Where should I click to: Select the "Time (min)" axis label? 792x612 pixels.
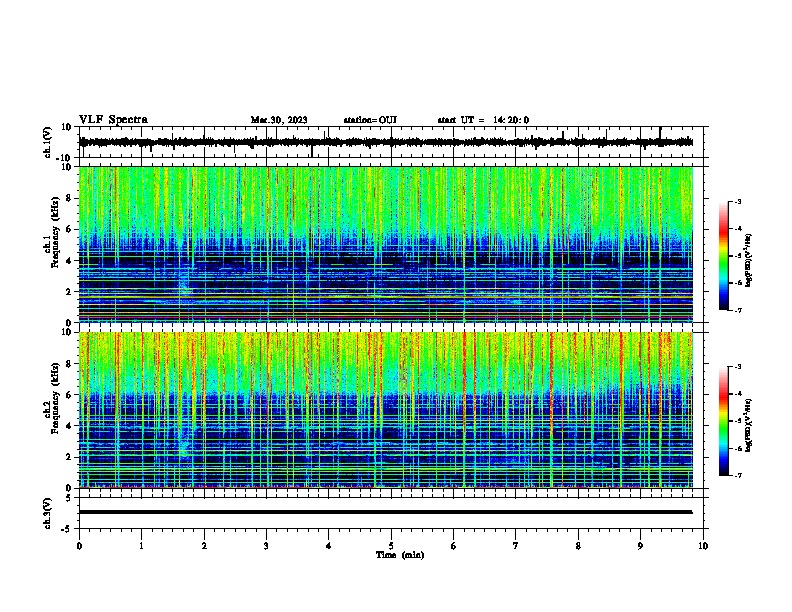tap(400, 555)
